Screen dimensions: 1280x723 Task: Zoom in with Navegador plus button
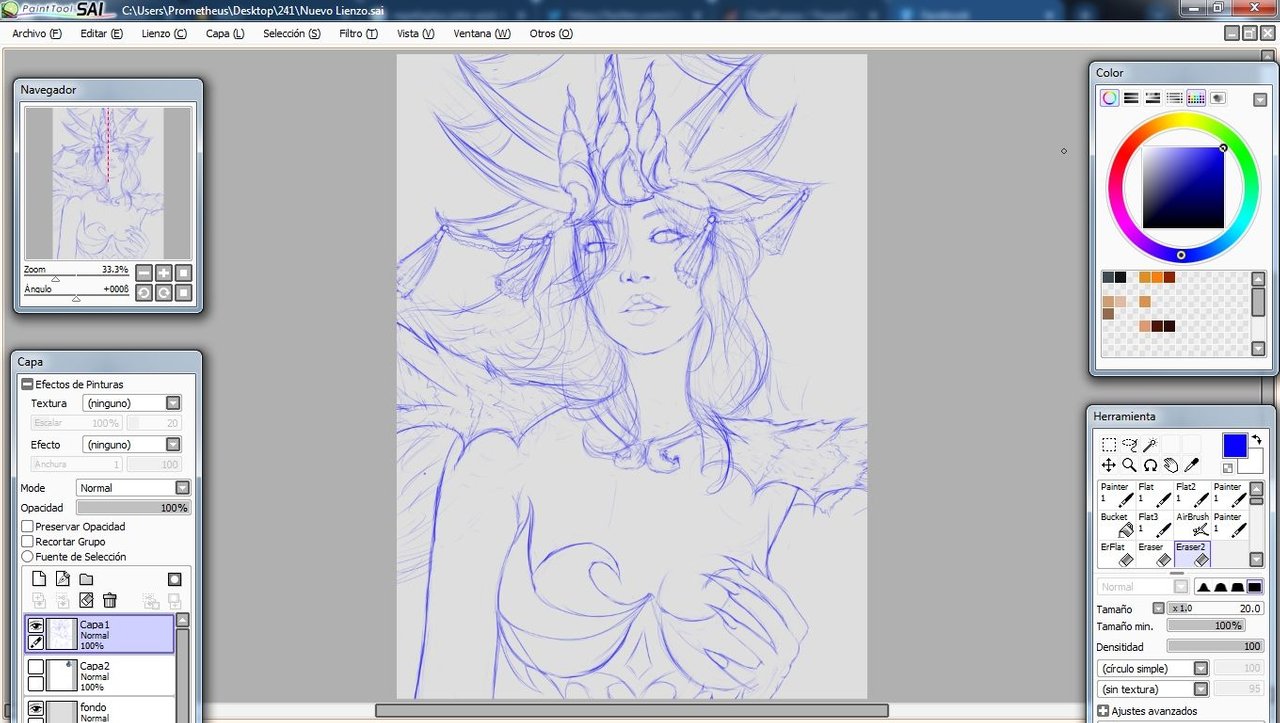click(x=164, y=272)
